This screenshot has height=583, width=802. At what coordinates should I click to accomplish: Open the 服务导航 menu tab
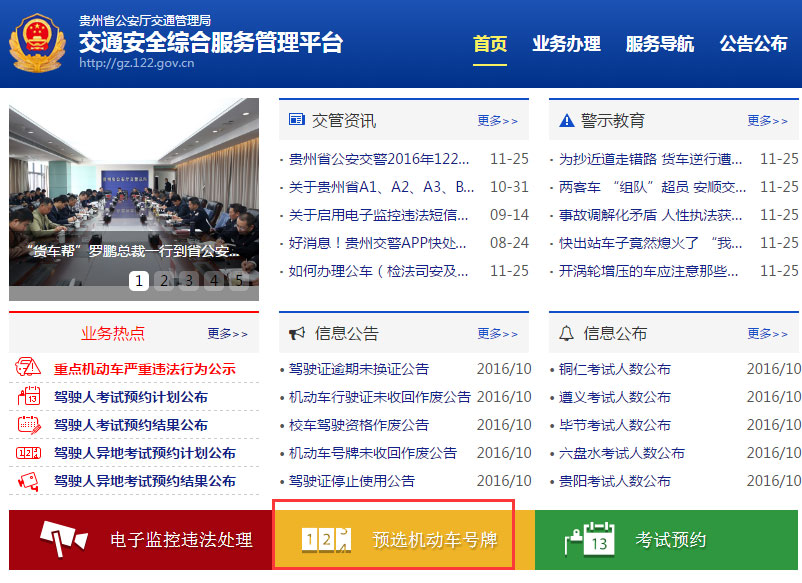(x=659, y=44)
